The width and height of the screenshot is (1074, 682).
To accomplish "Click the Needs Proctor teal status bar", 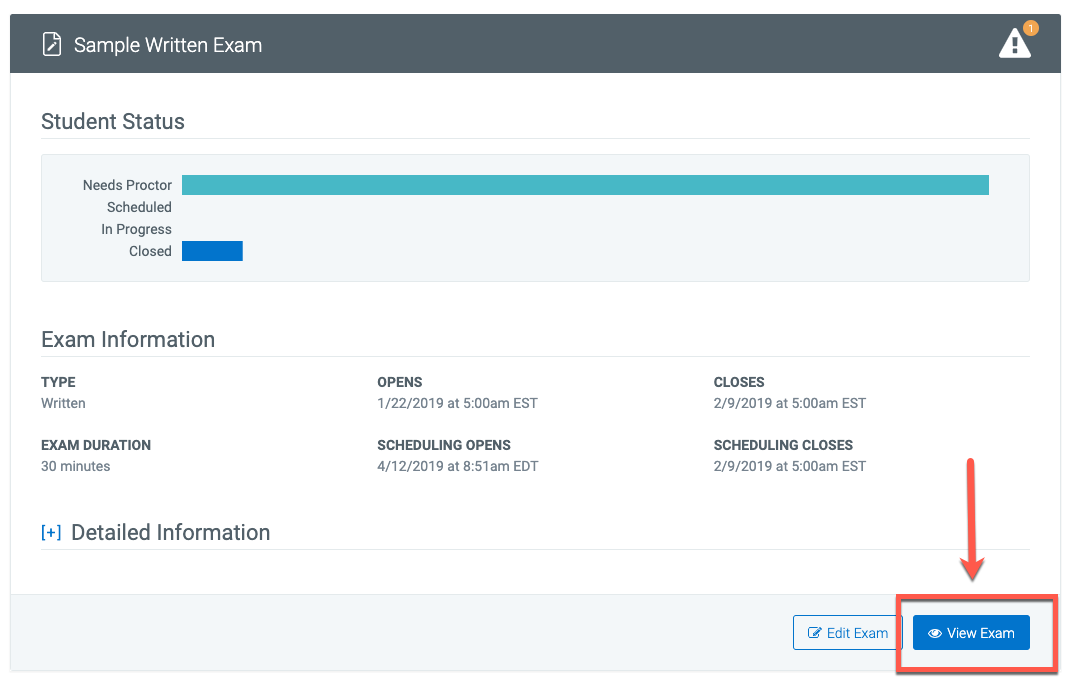I will pos(585,185).
